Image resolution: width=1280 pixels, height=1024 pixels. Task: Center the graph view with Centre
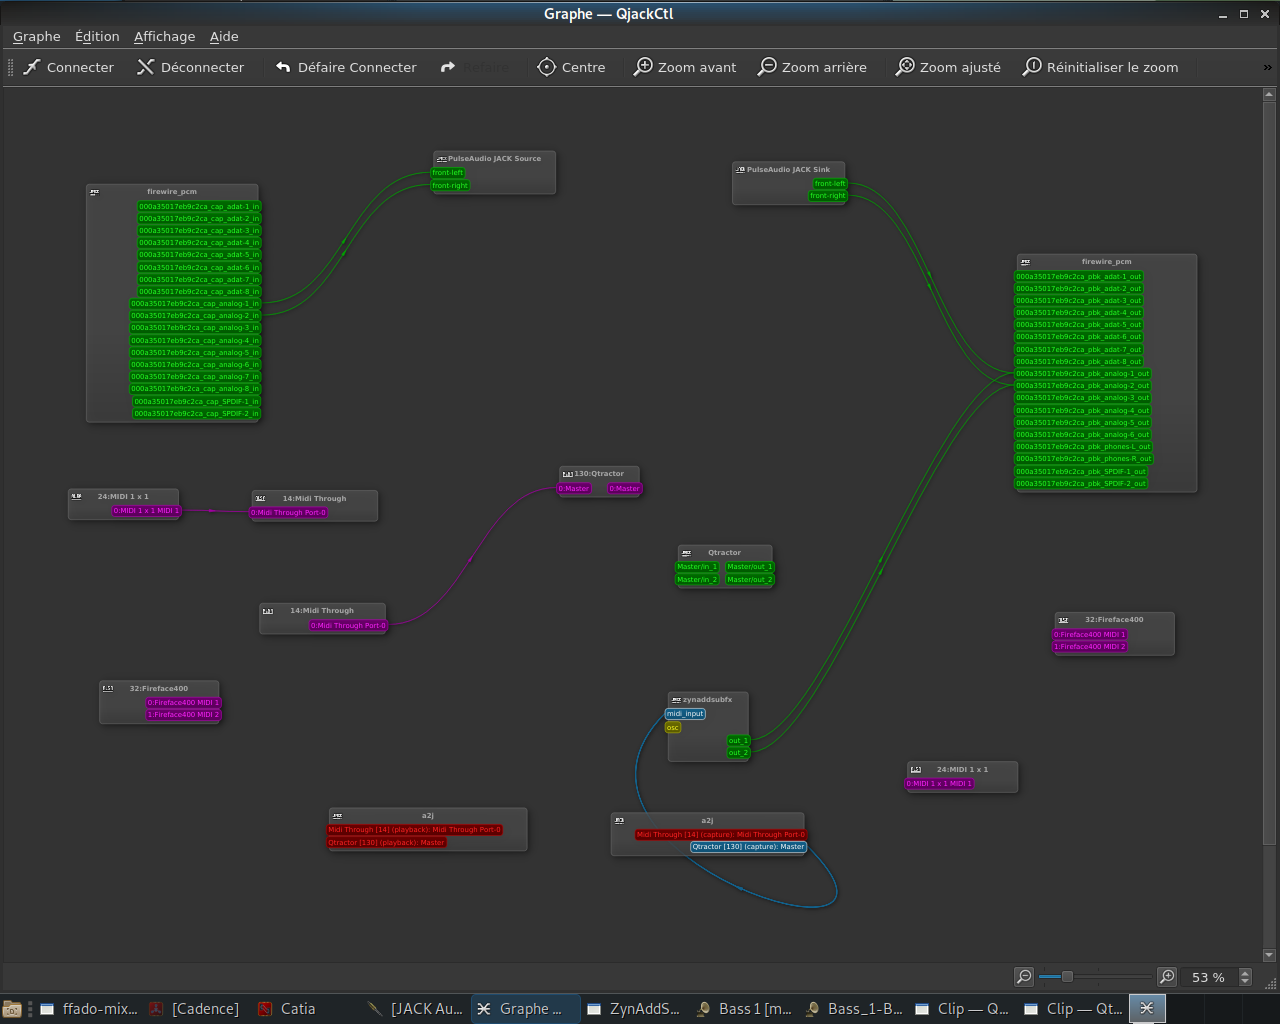pyautogui.click(x=571, y=67)
